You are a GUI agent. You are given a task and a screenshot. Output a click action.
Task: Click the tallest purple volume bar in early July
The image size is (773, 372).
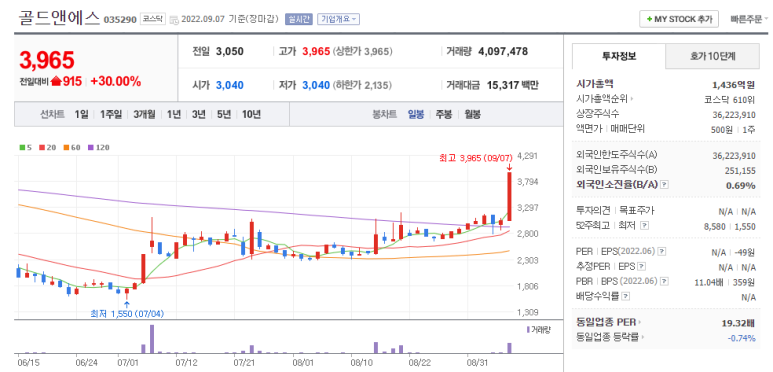click(152, 339)
